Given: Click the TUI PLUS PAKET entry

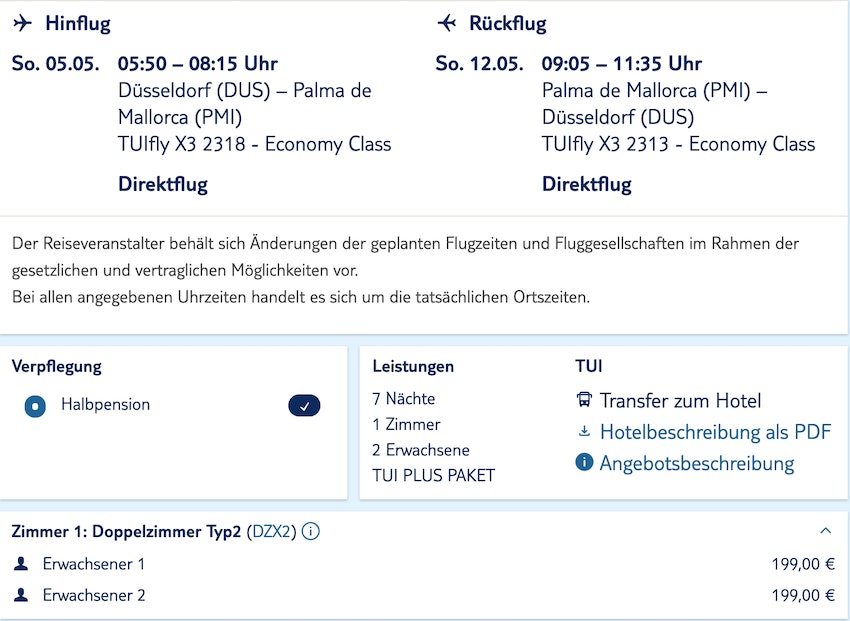Looking at the screenshot, I should pos(433,476).
